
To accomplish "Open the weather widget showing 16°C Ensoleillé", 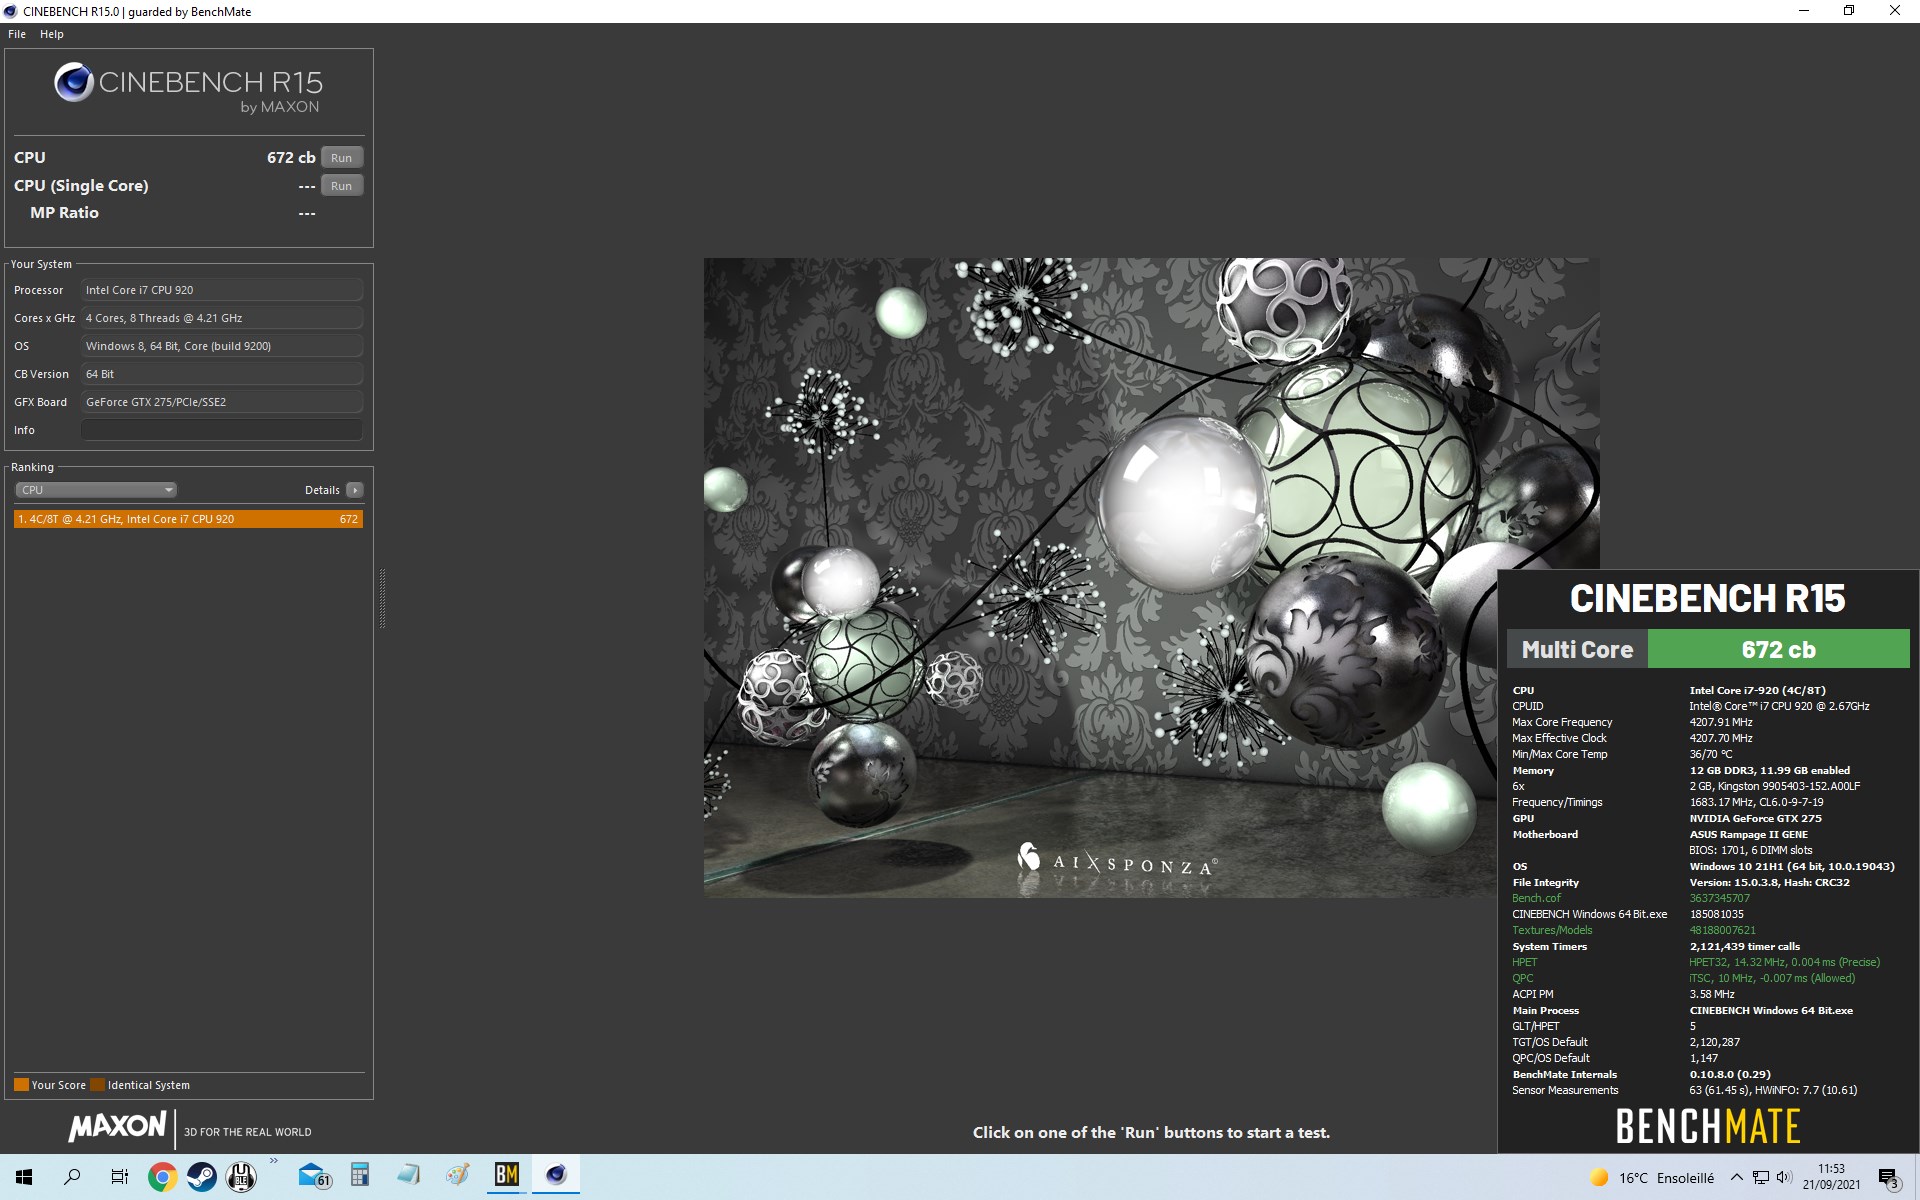I will (x=1652, y=1178).
